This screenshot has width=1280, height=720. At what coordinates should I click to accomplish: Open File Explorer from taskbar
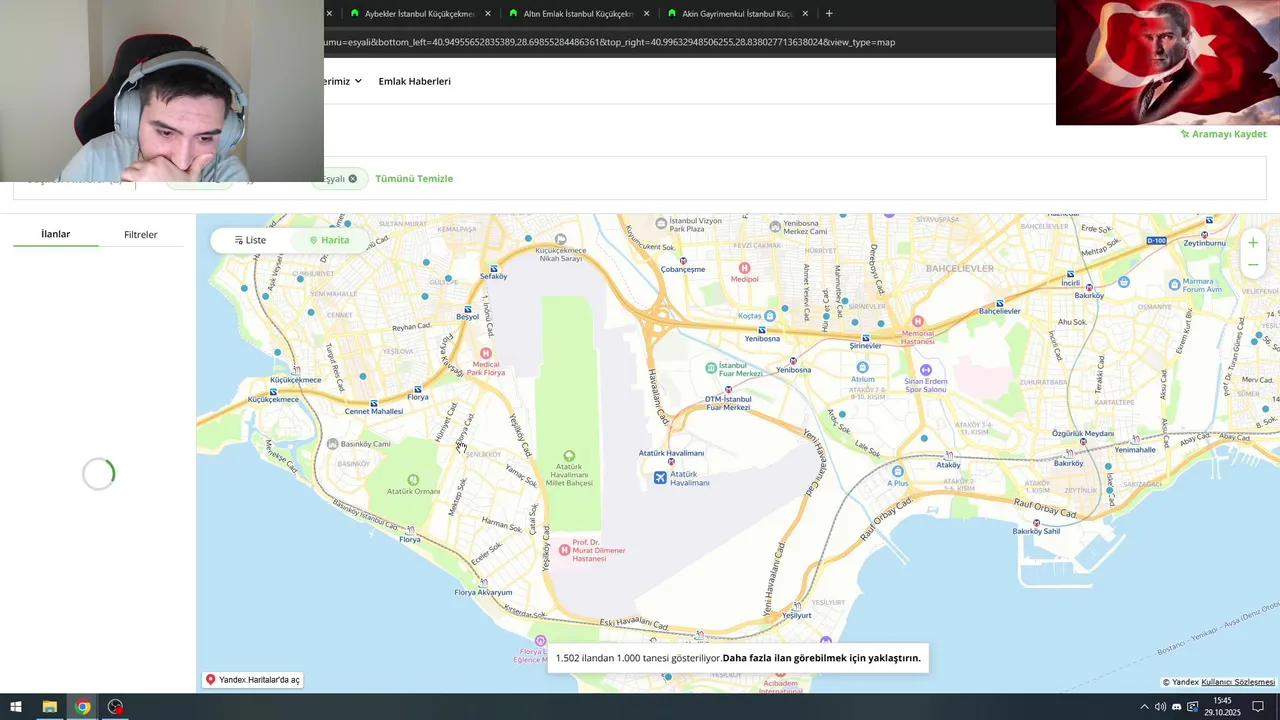click(x=49, y=707)
